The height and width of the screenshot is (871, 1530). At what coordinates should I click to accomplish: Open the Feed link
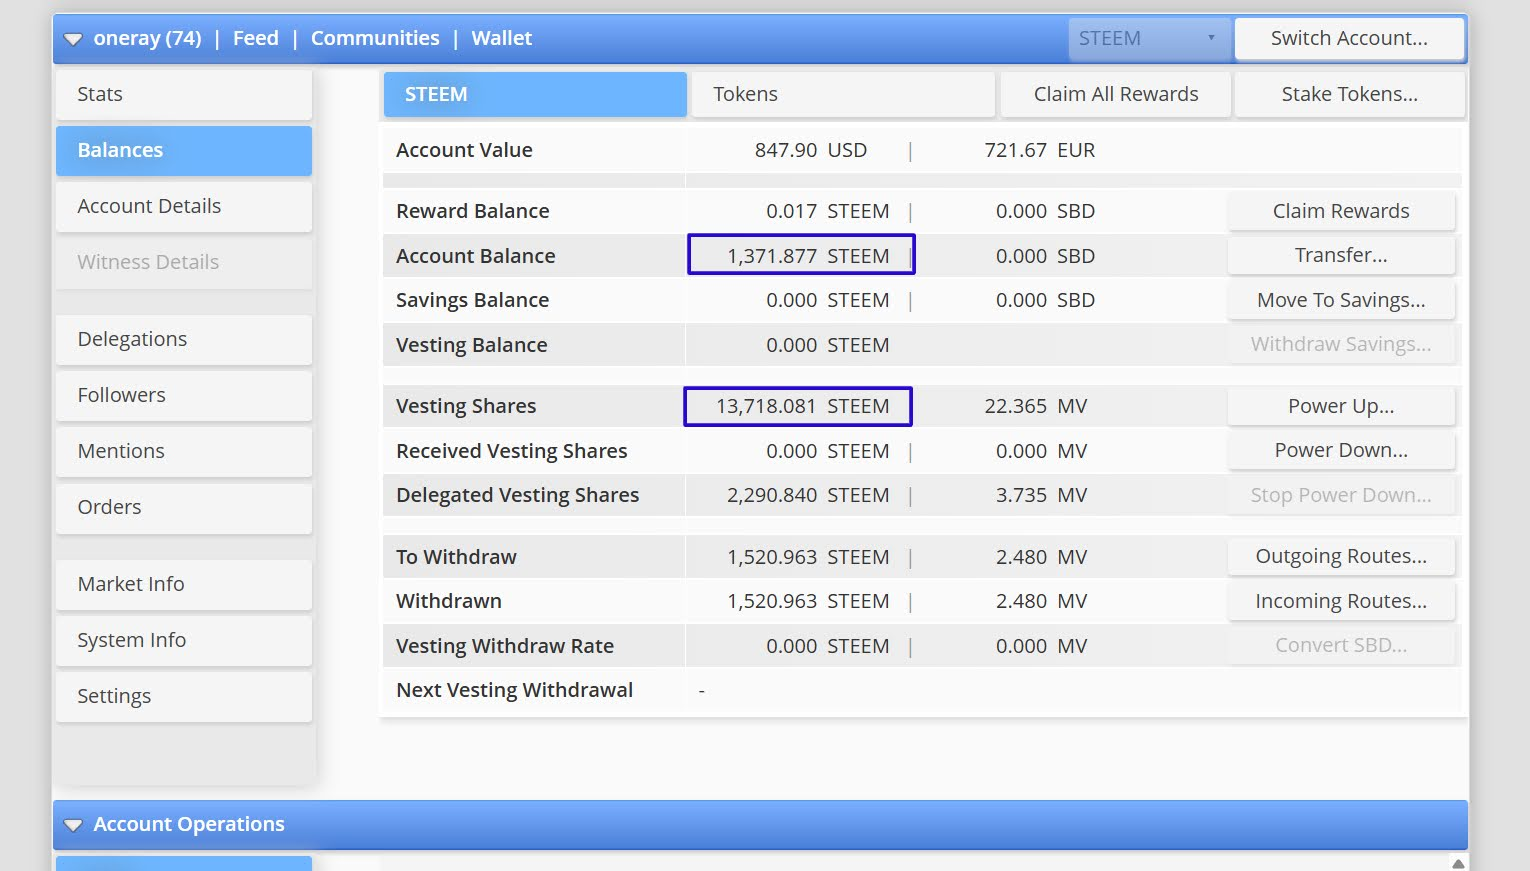256,38
